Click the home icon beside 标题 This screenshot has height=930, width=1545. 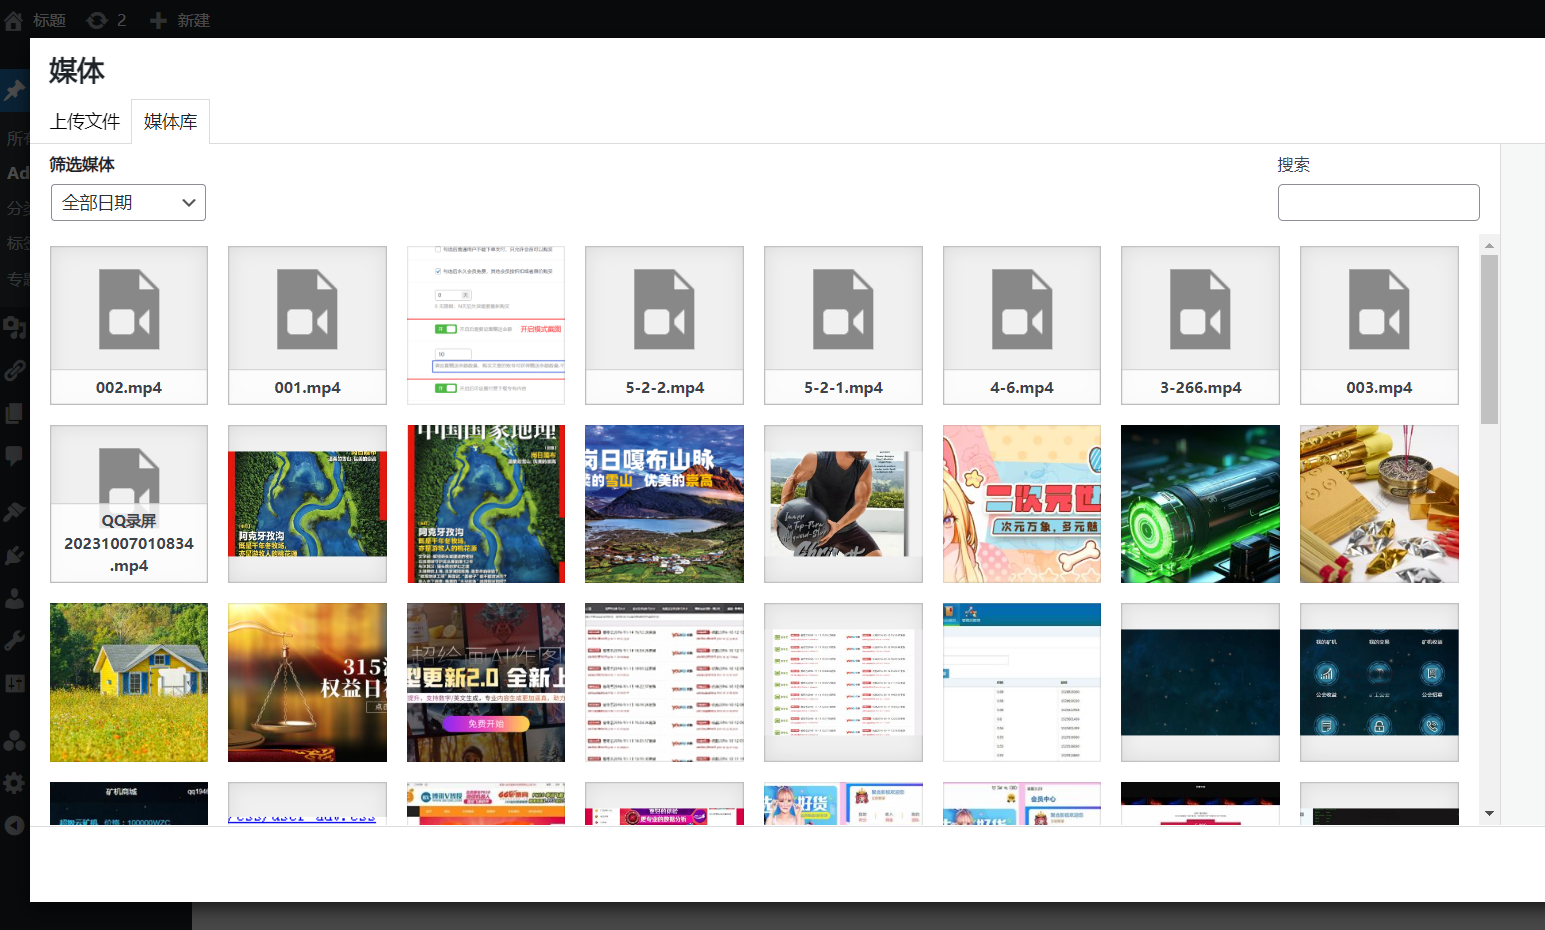pos(14,20)
